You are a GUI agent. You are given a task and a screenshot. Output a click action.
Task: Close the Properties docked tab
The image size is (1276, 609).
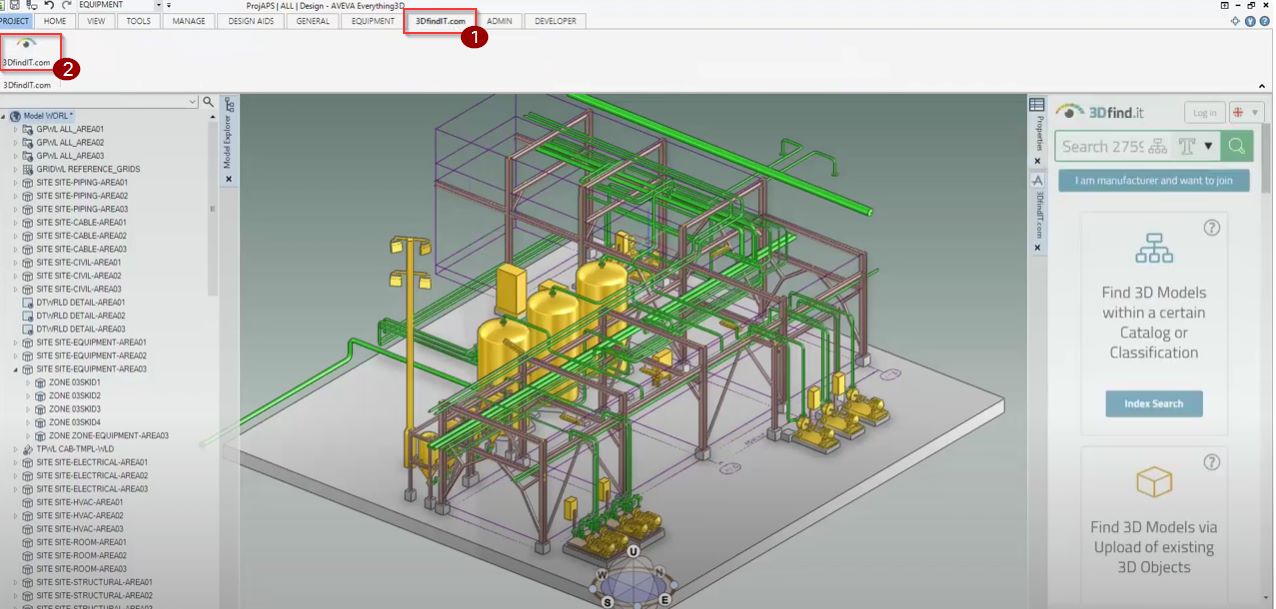coord(1037,160)
